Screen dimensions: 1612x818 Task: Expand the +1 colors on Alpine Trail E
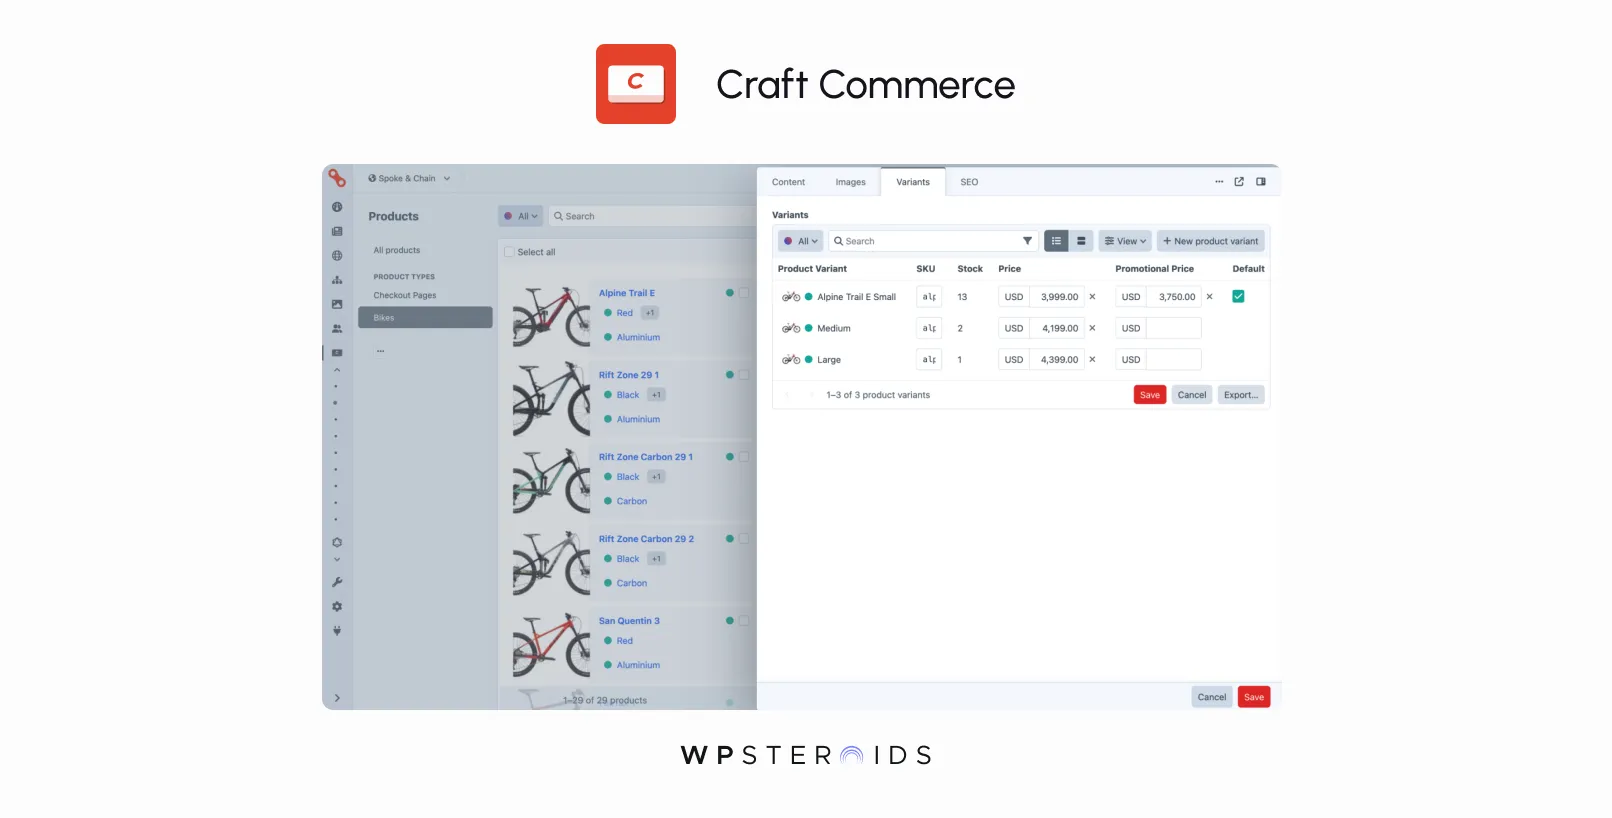point(650,313)
